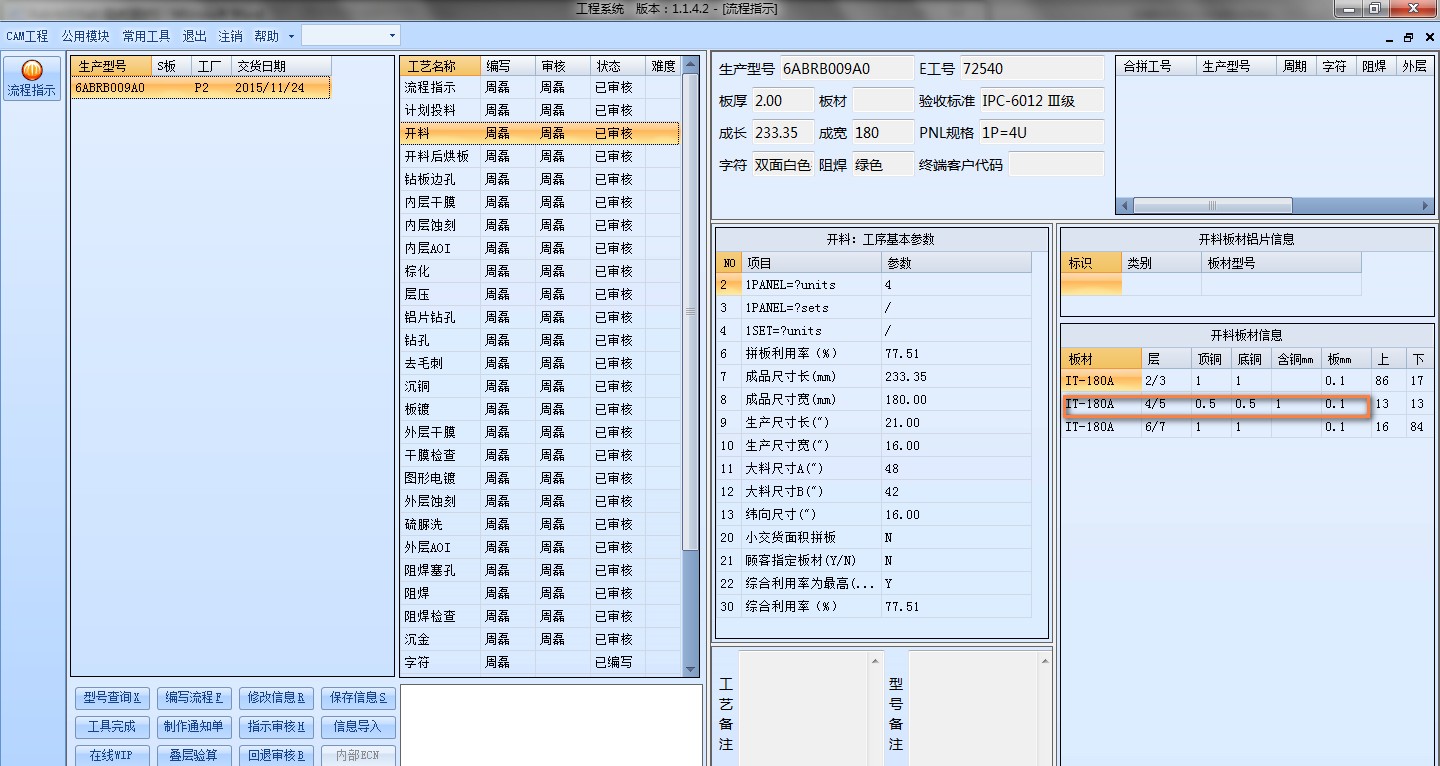Click the 退出 menu item
Screen dimensions: 1440x766
(x=194, y=36)
